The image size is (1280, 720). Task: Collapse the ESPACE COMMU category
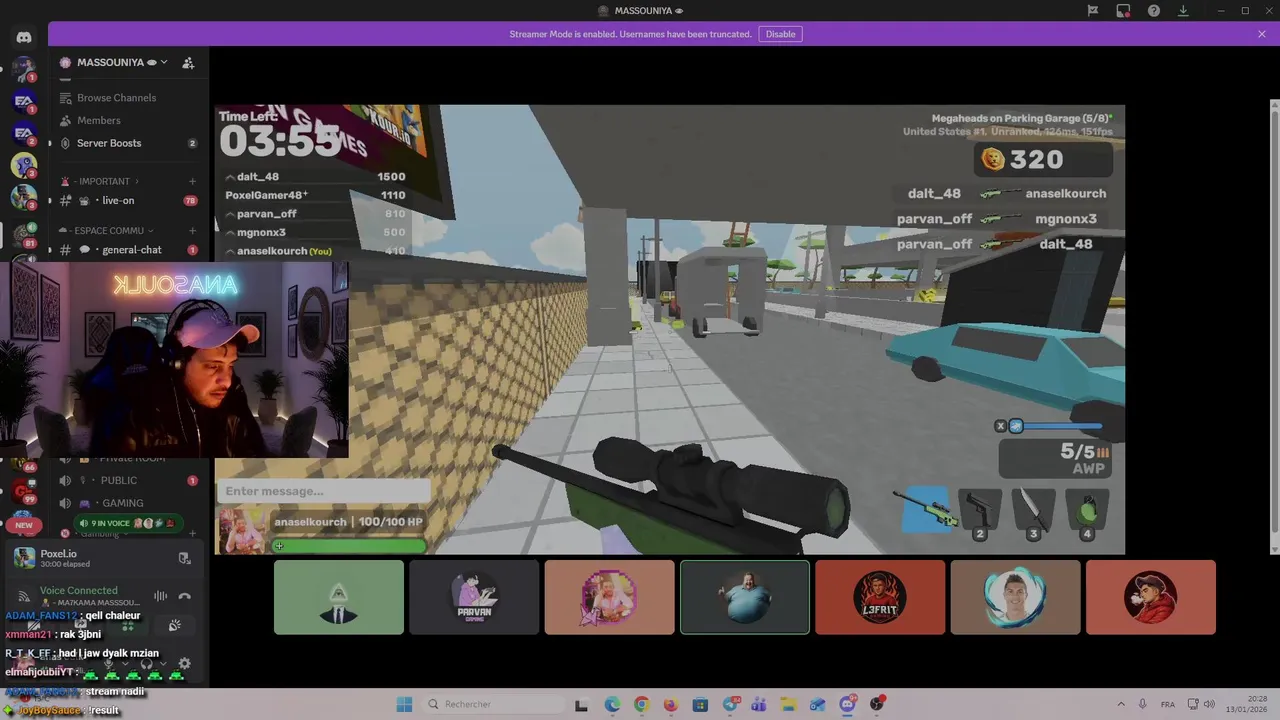click(x=109, y=230)
